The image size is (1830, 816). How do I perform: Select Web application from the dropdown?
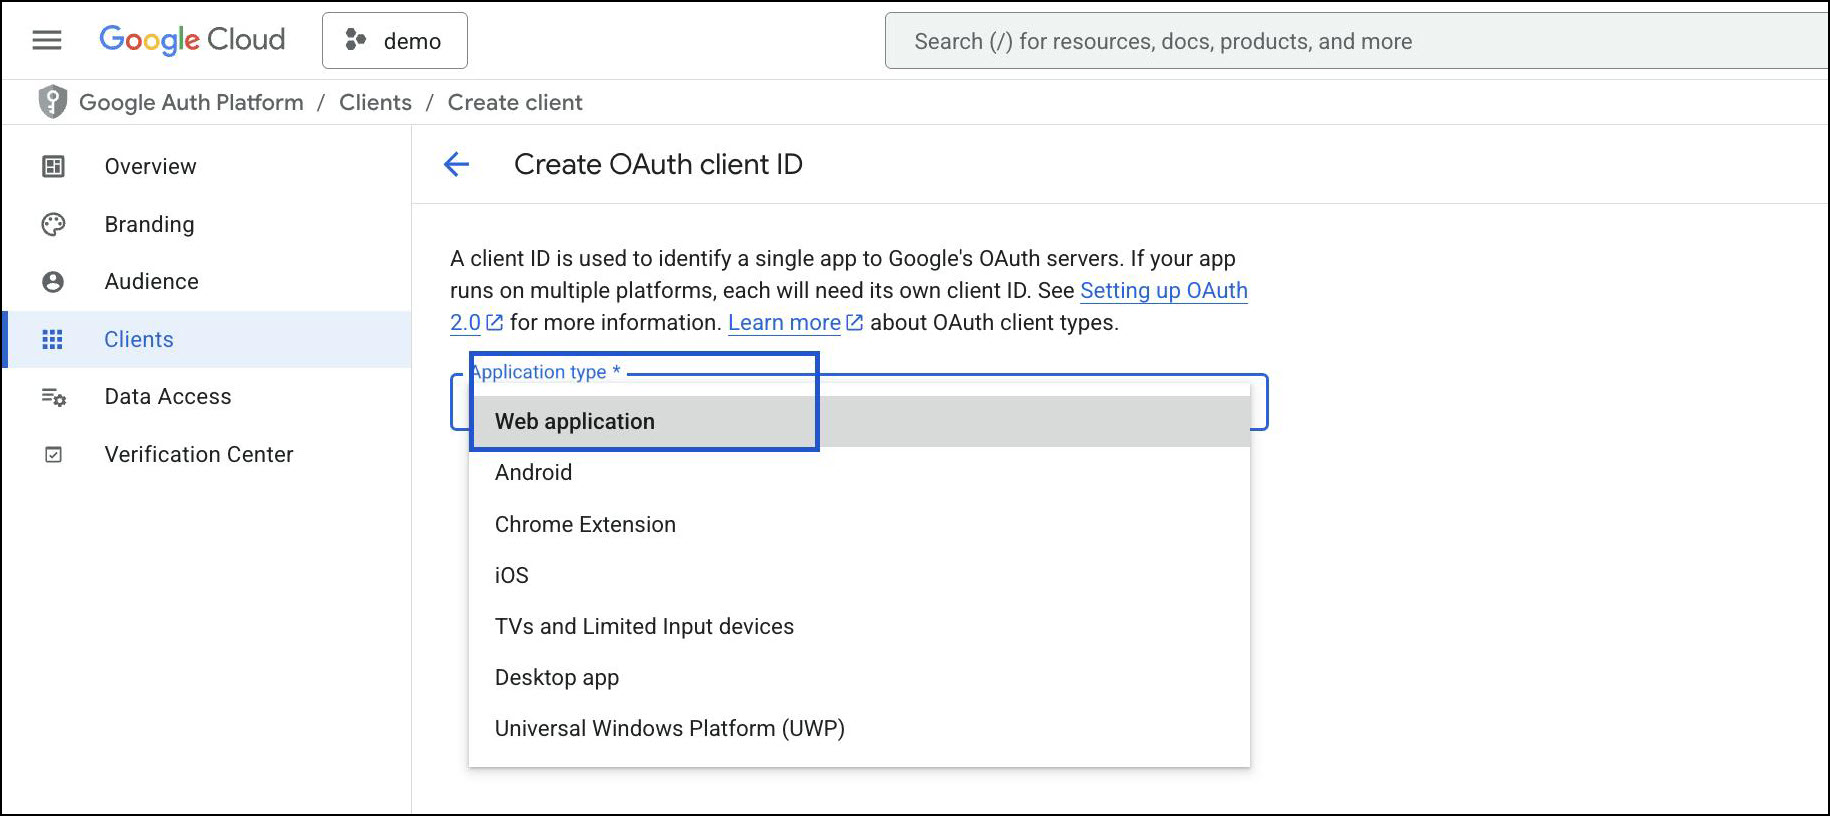click(575, 421)
